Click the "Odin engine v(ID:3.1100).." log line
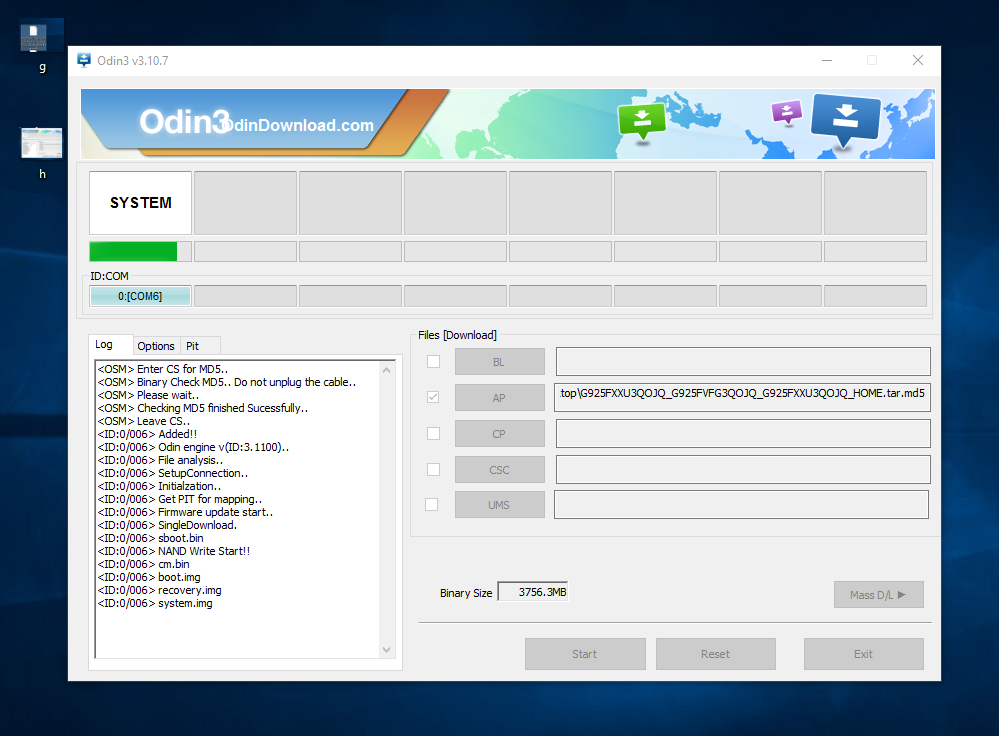This screenshot has width=999, height=736. click(193, 447)
